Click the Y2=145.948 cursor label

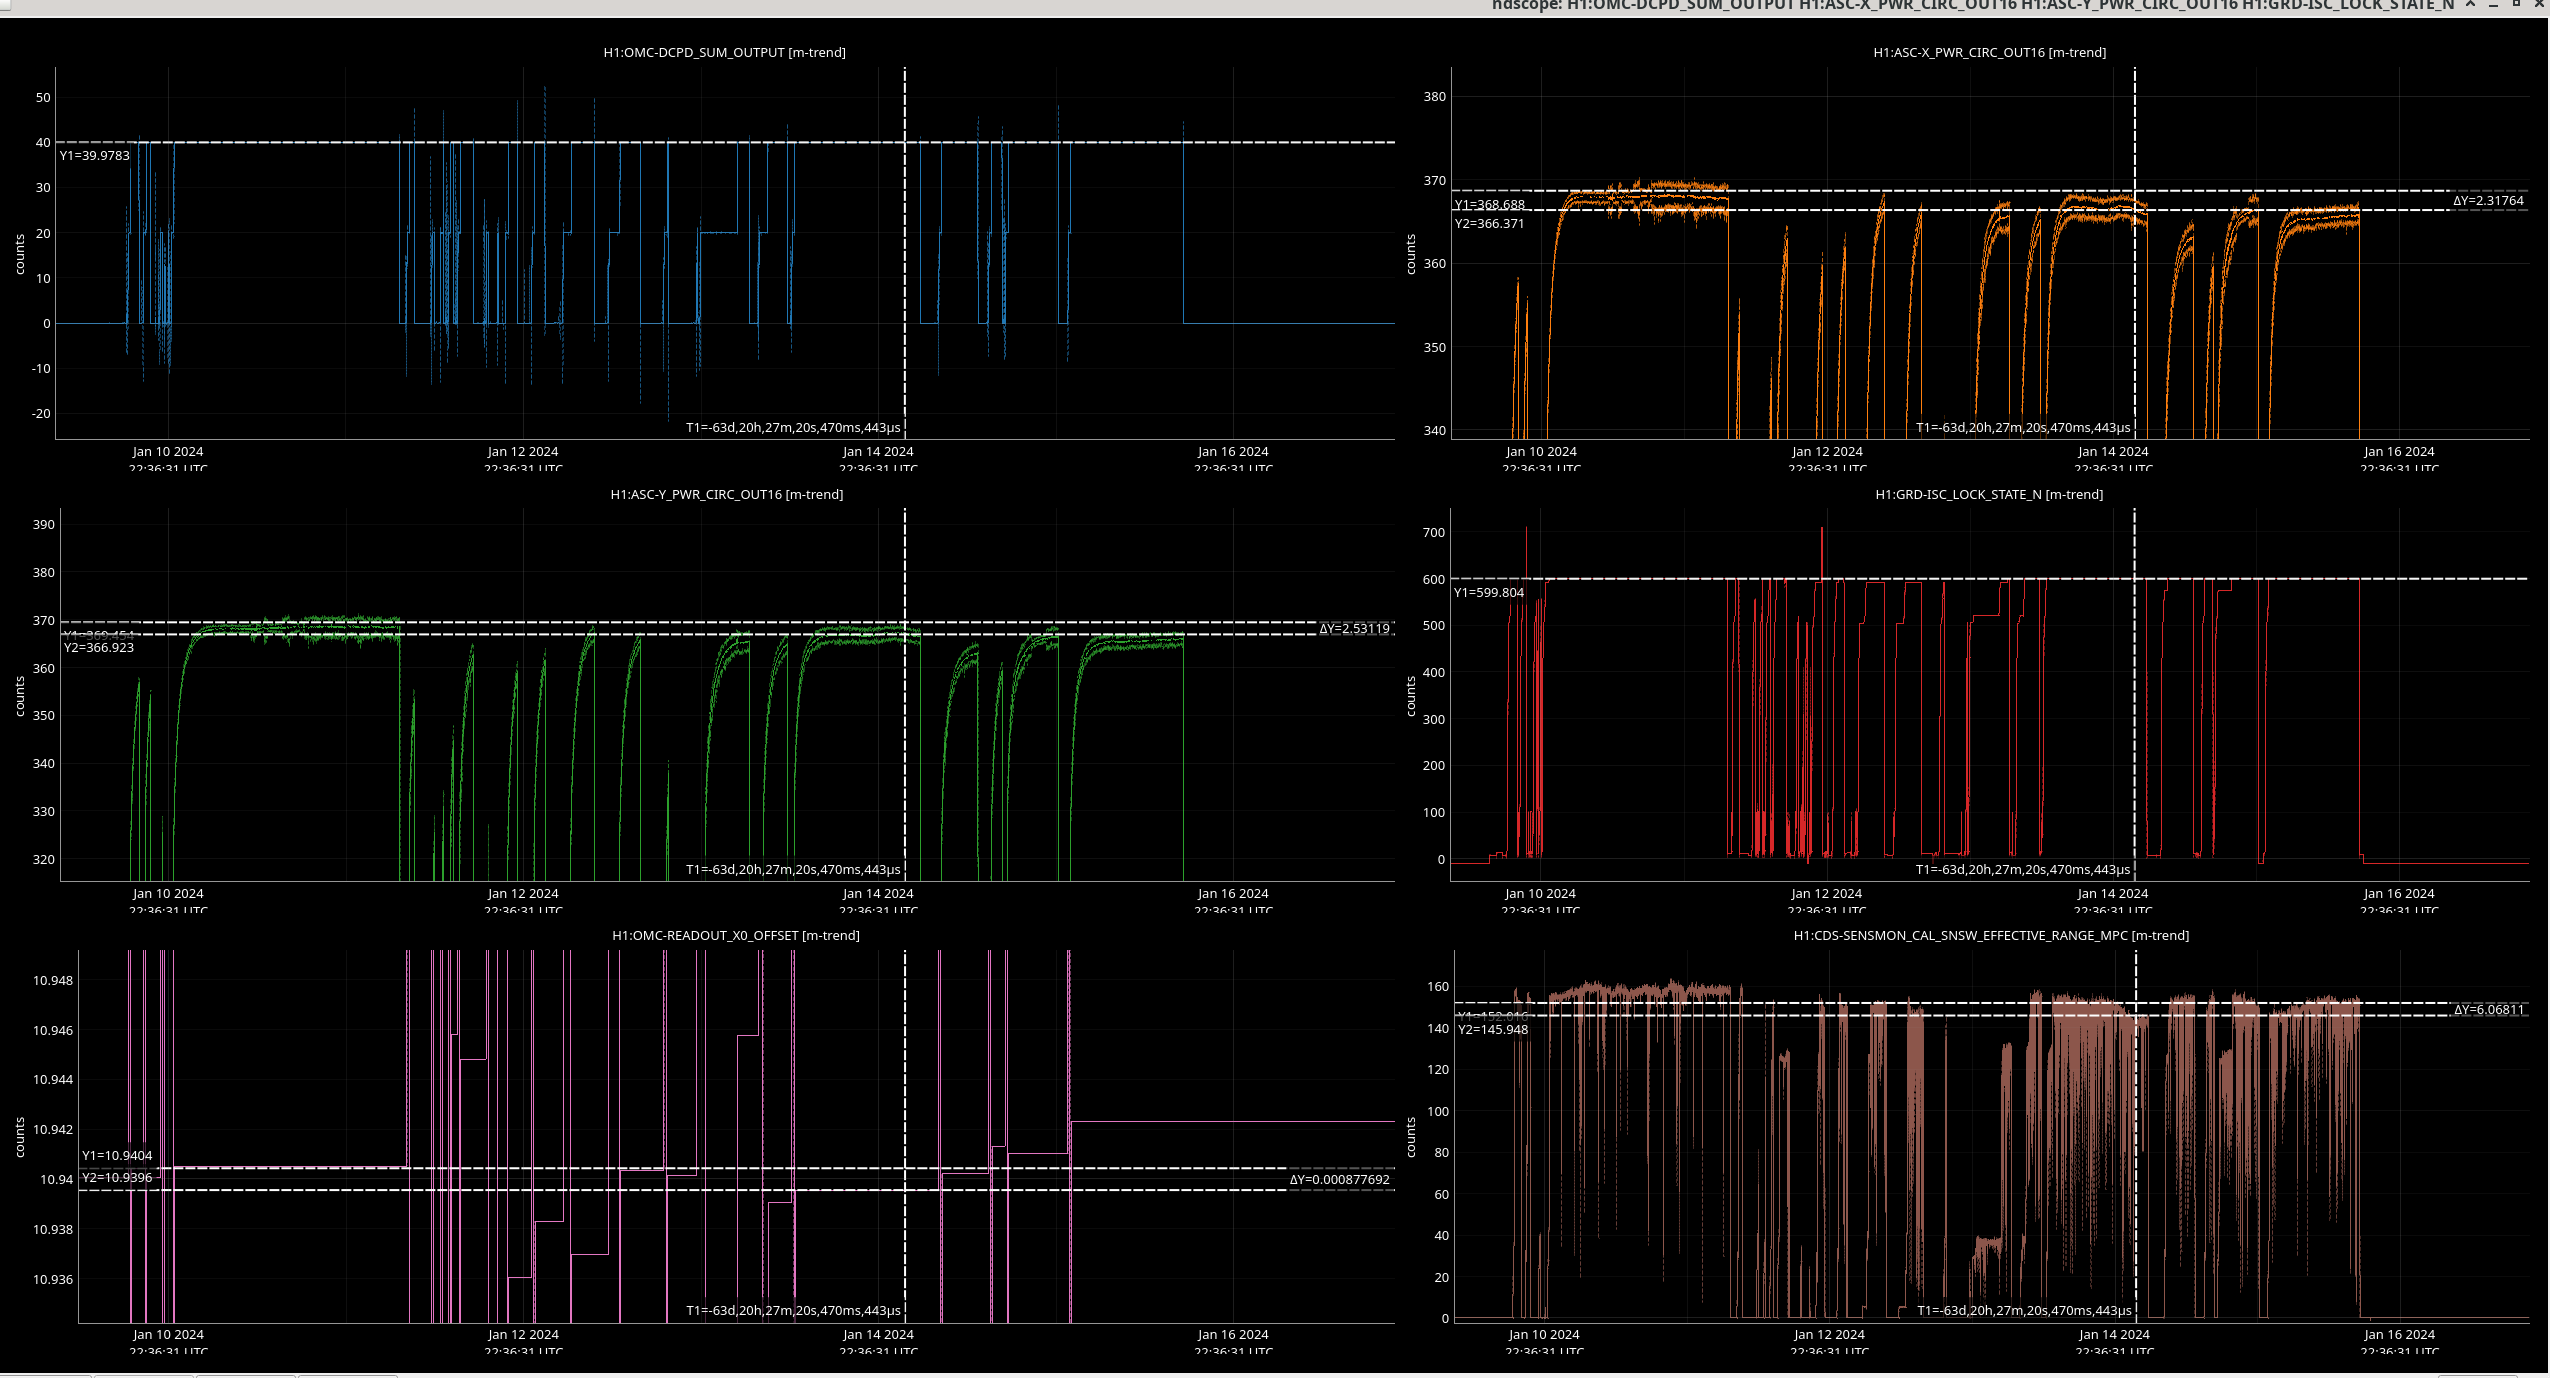click(1492, 1030)
